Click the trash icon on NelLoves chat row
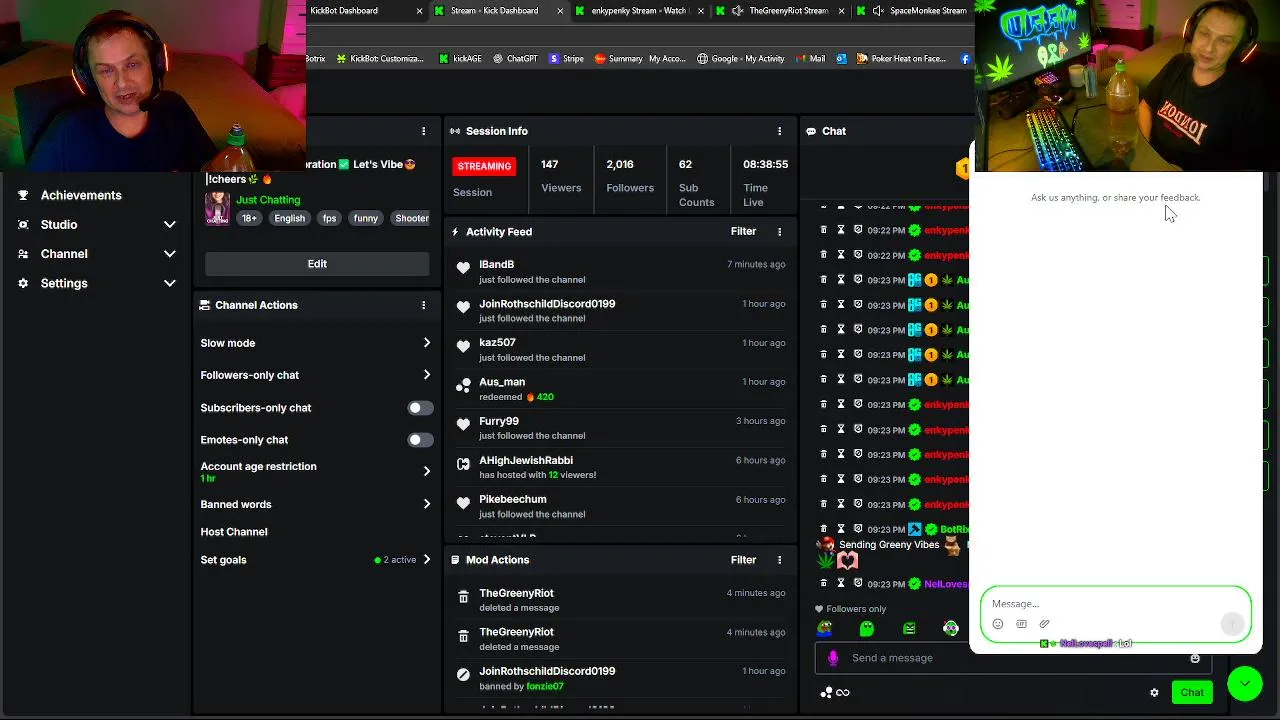Viewport: 1280px width, 720px height. pos(824,584)
